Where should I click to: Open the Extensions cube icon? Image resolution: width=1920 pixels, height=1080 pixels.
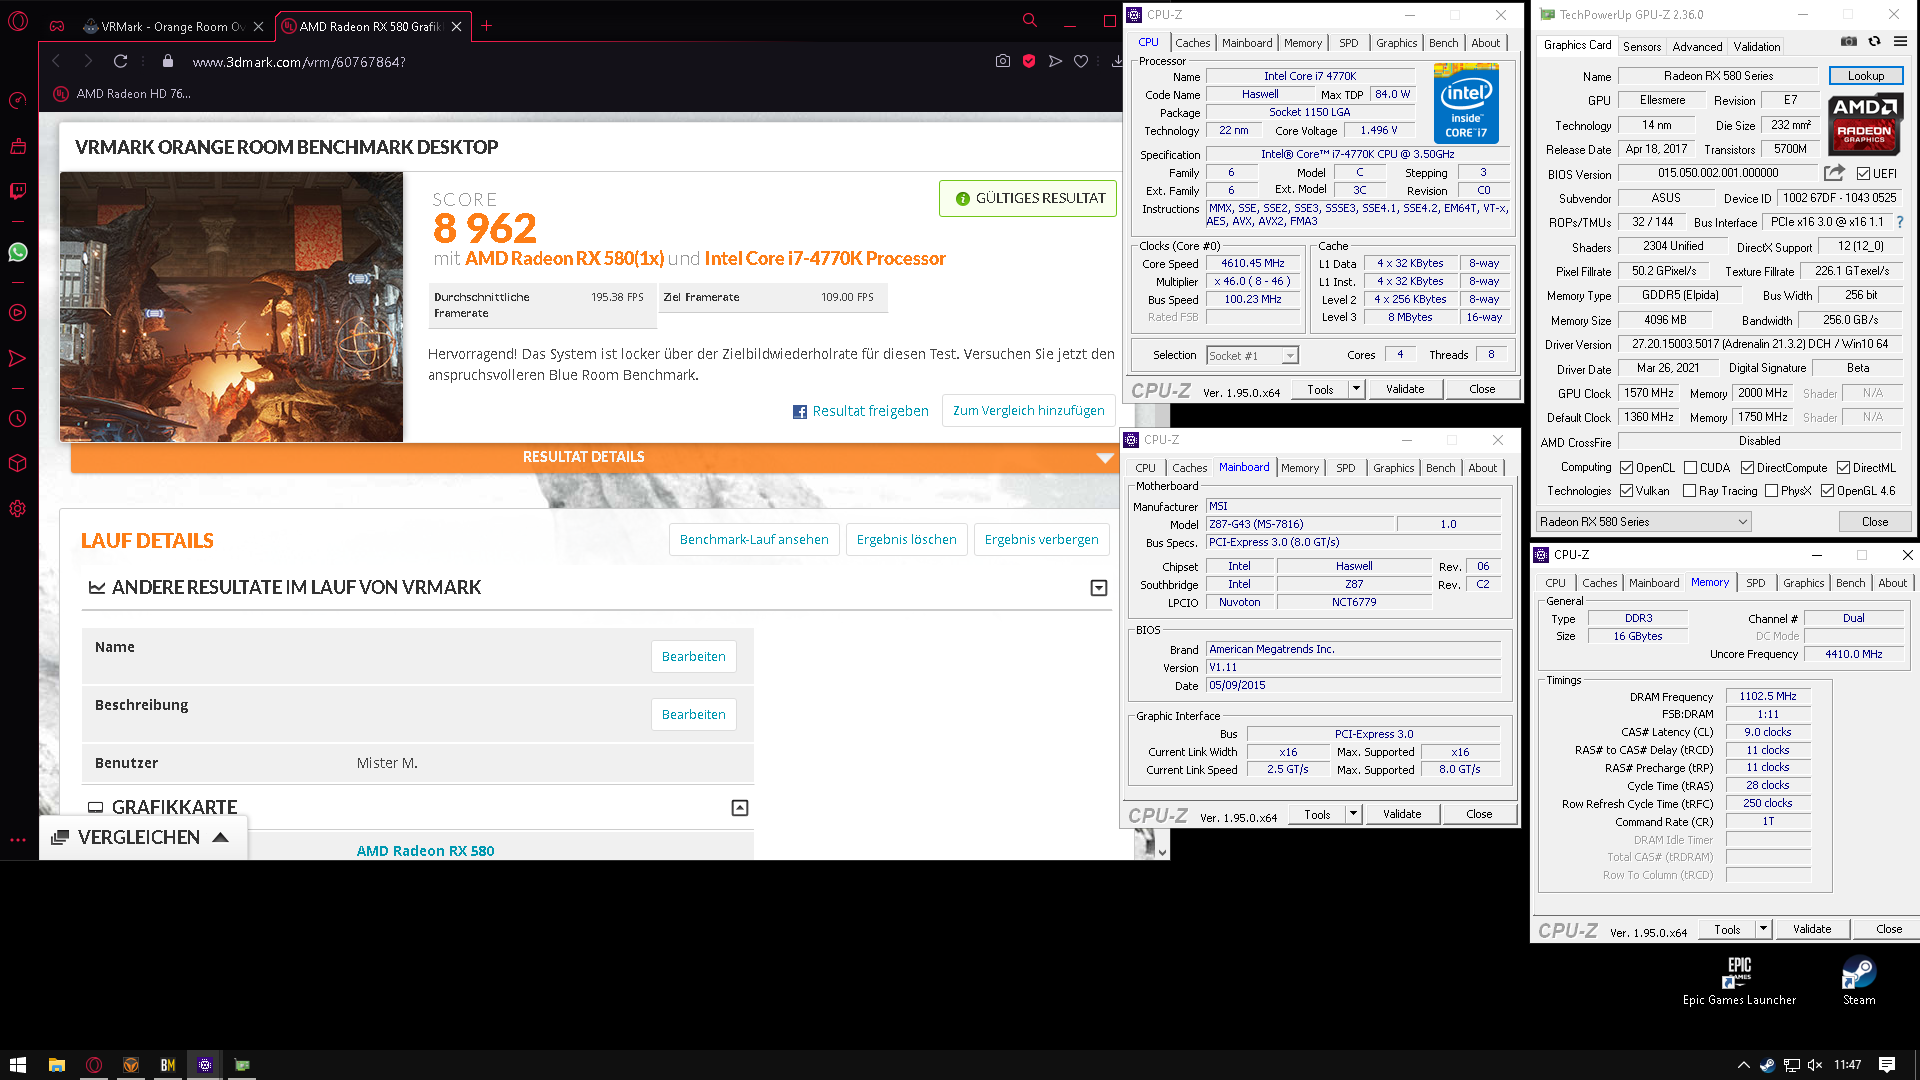[18, 463]
